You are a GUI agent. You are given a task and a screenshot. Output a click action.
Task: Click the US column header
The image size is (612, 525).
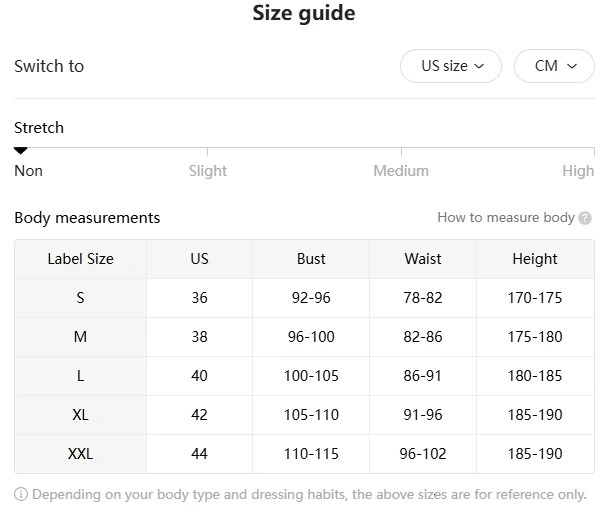(x=199, y=259)
